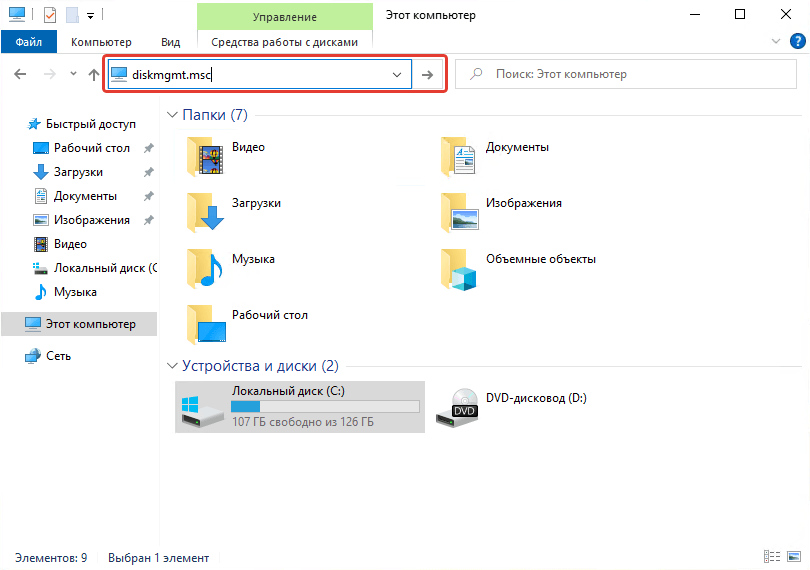Click the C: drive free space bar
The height and width of the screenshot is (570, 810).
[325, 407]
